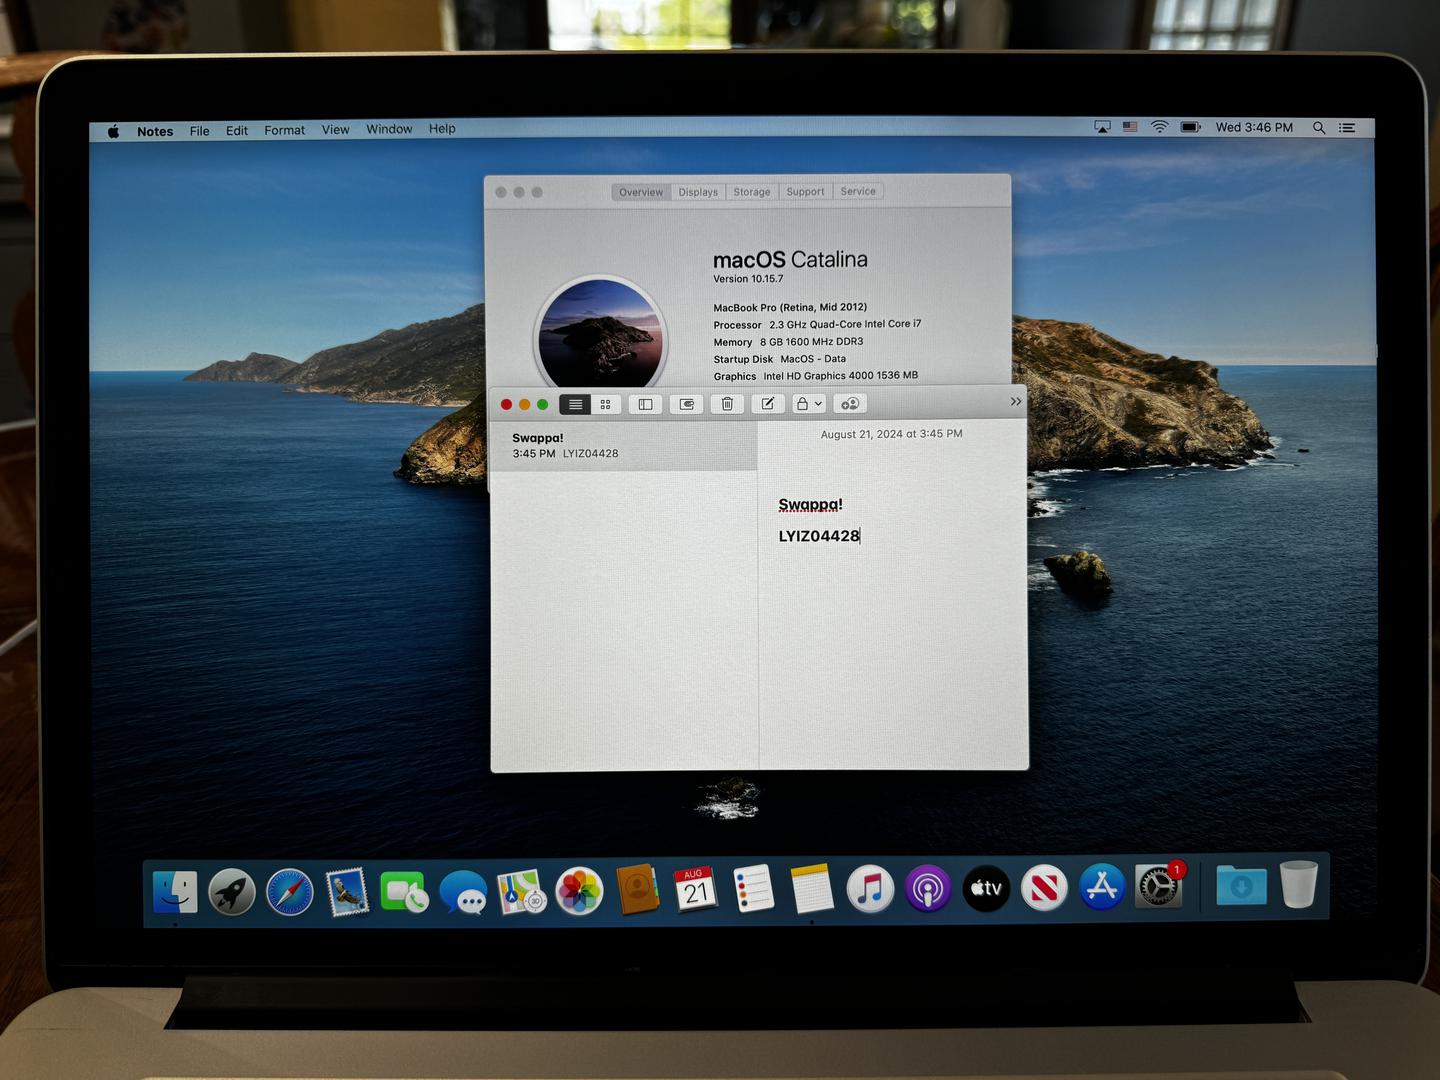Open the Support tab in About This Mac
1440x1080 pixels.
(x=805, y=191)
